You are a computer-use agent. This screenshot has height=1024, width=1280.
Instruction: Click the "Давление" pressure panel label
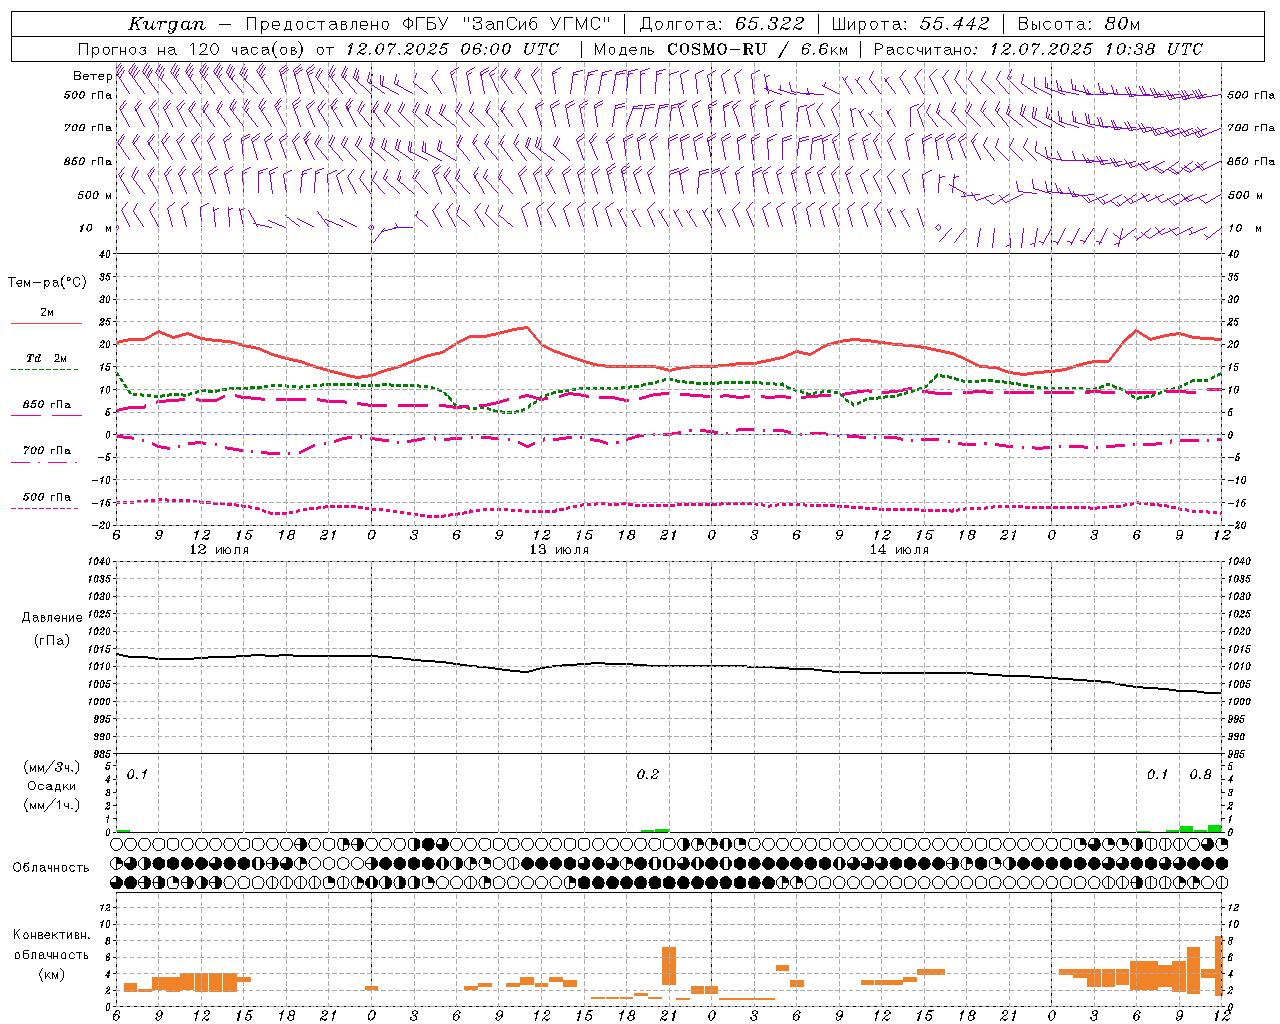pyautogui.click(x=52, y=618)
